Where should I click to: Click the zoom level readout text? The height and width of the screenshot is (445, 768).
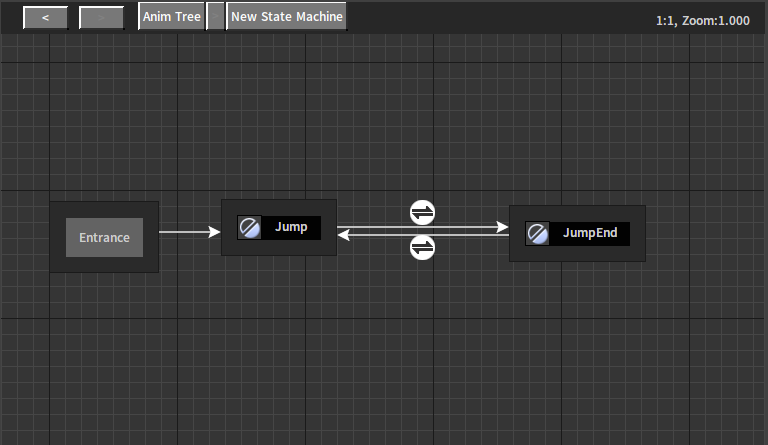702,20
